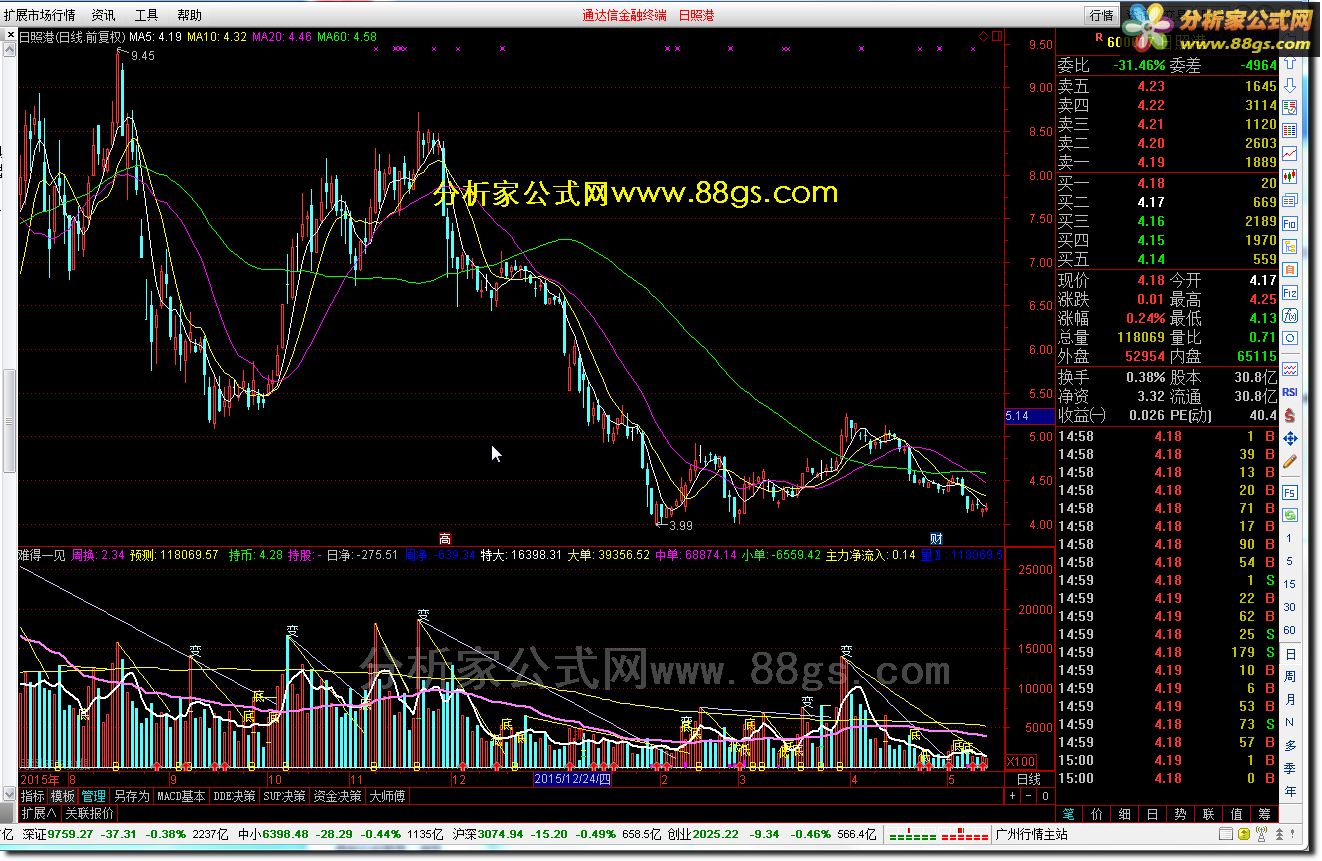Switch to 大师傅 template
The image size is (1322, 861).
pyautogui.click(x=387, y=796)
